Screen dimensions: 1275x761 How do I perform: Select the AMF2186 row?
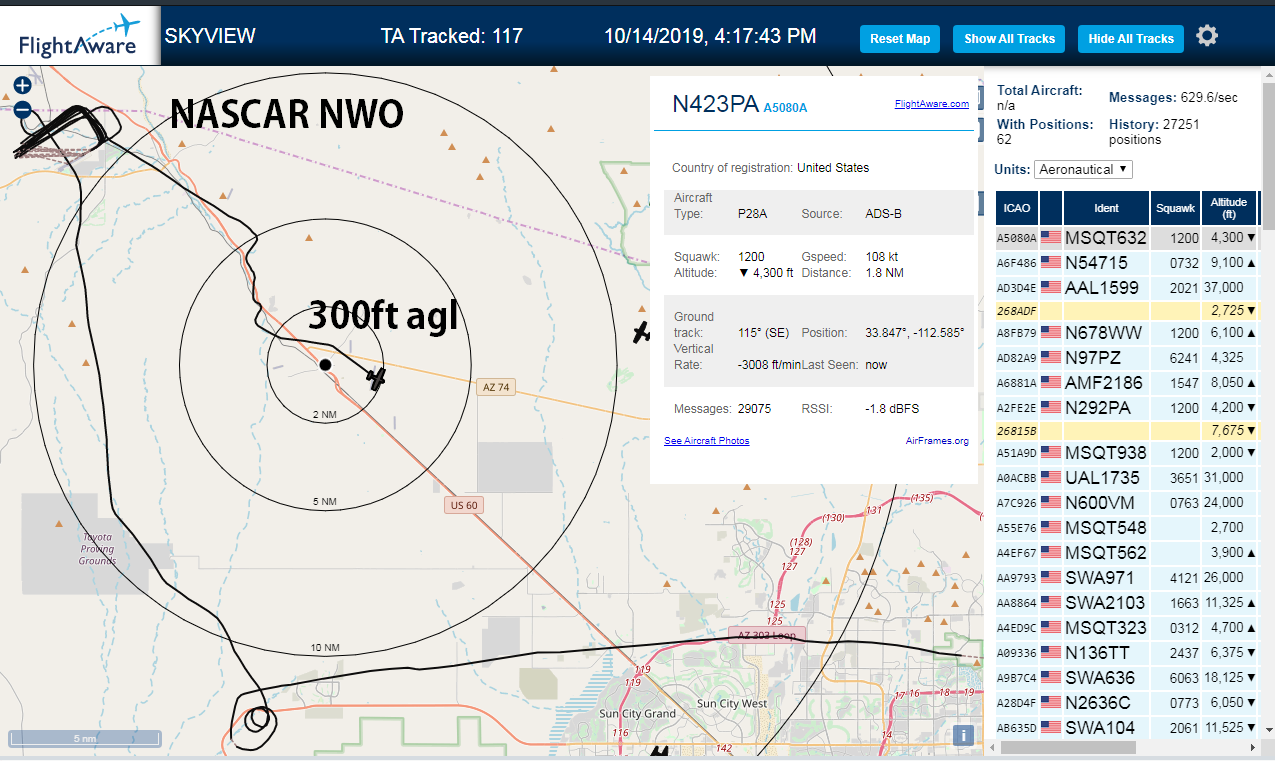tap(1126, 382)
